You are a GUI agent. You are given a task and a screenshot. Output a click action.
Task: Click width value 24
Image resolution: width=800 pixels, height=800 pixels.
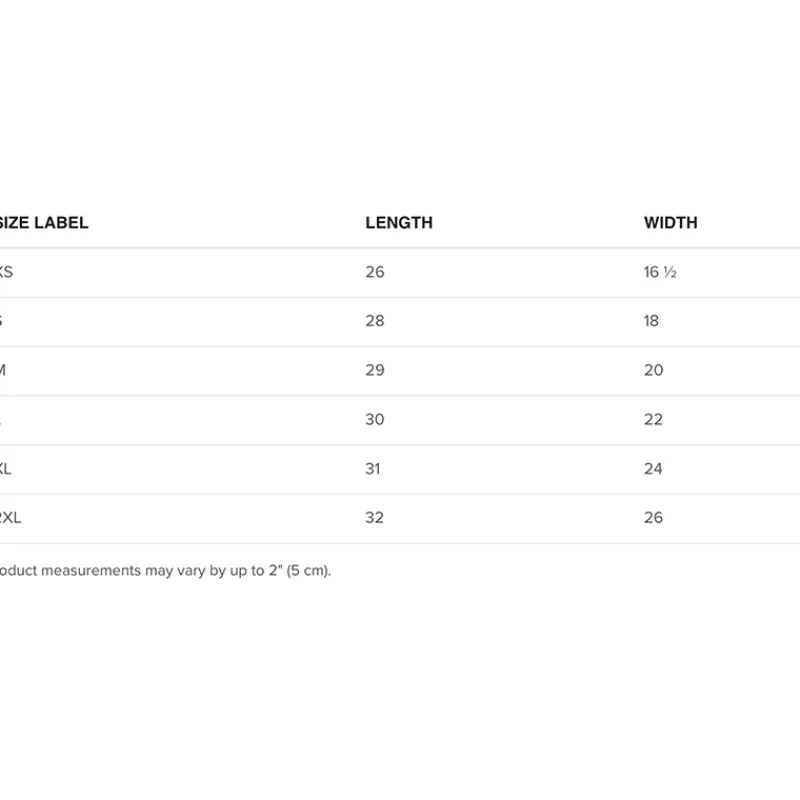(x=653, y=468)
